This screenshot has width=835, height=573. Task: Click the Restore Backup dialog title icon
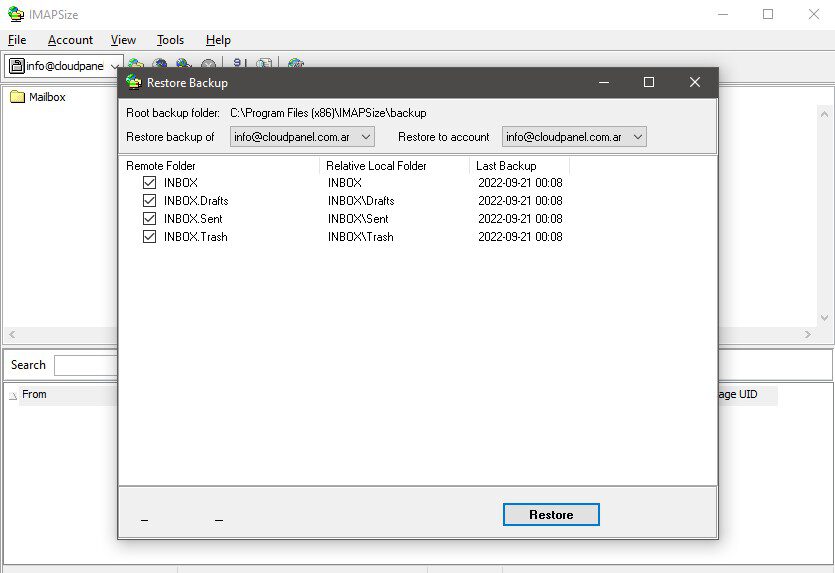point(133,82)
